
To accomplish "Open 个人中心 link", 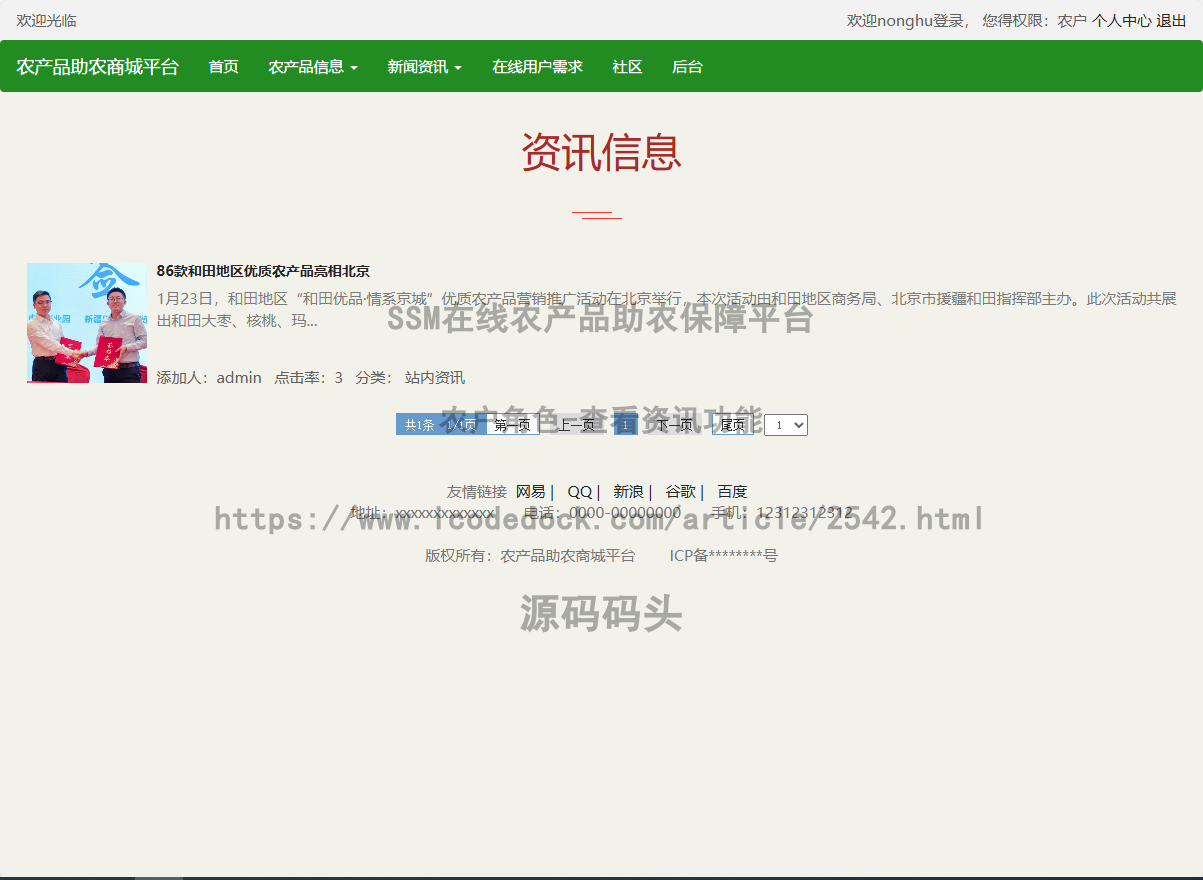I will [1121, 20].
